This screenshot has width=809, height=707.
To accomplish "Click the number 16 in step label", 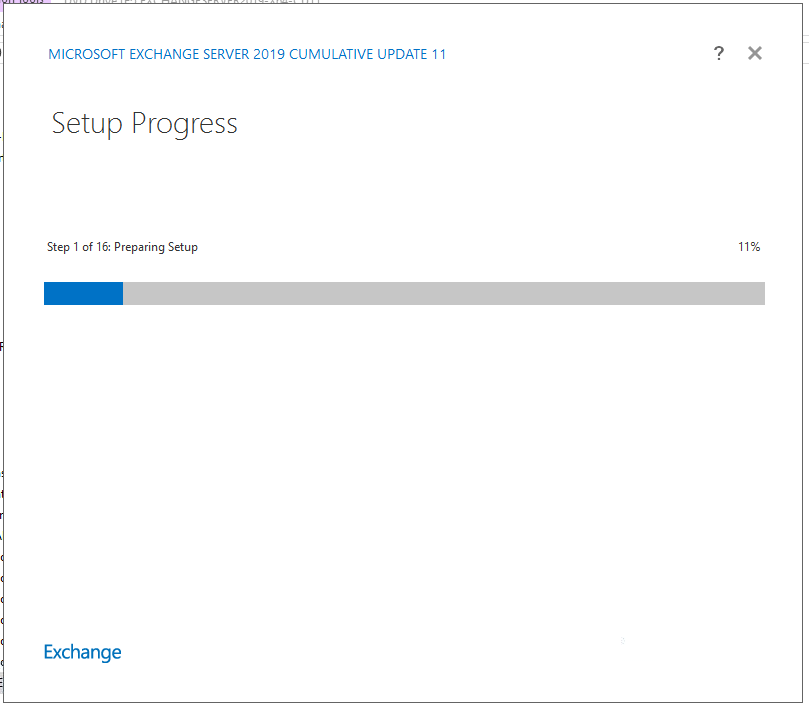I will click(x=103, y=247).
